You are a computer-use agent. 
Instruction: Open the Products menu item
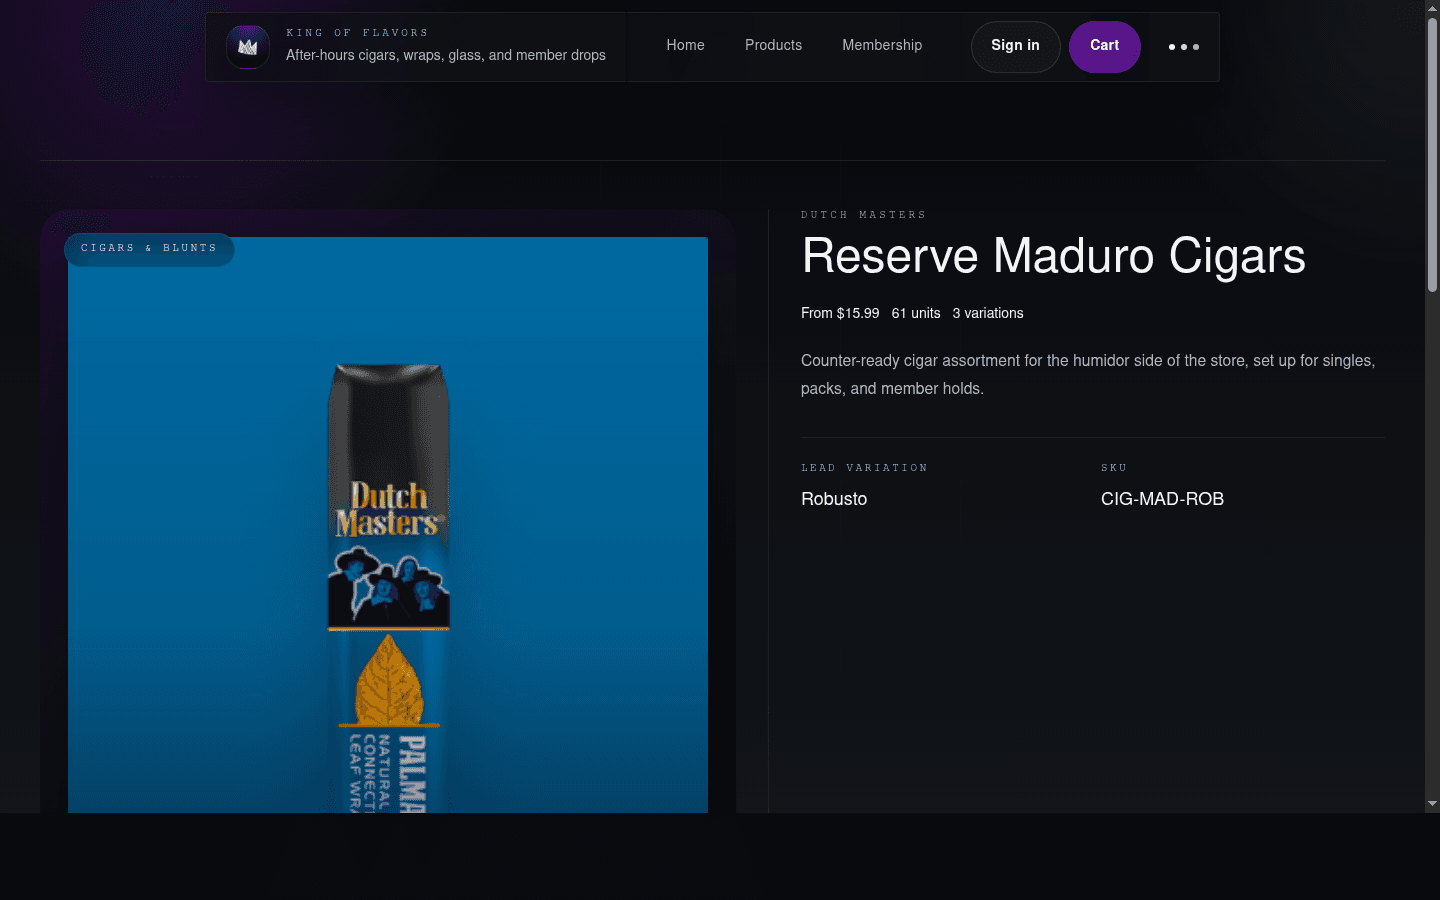773,45
